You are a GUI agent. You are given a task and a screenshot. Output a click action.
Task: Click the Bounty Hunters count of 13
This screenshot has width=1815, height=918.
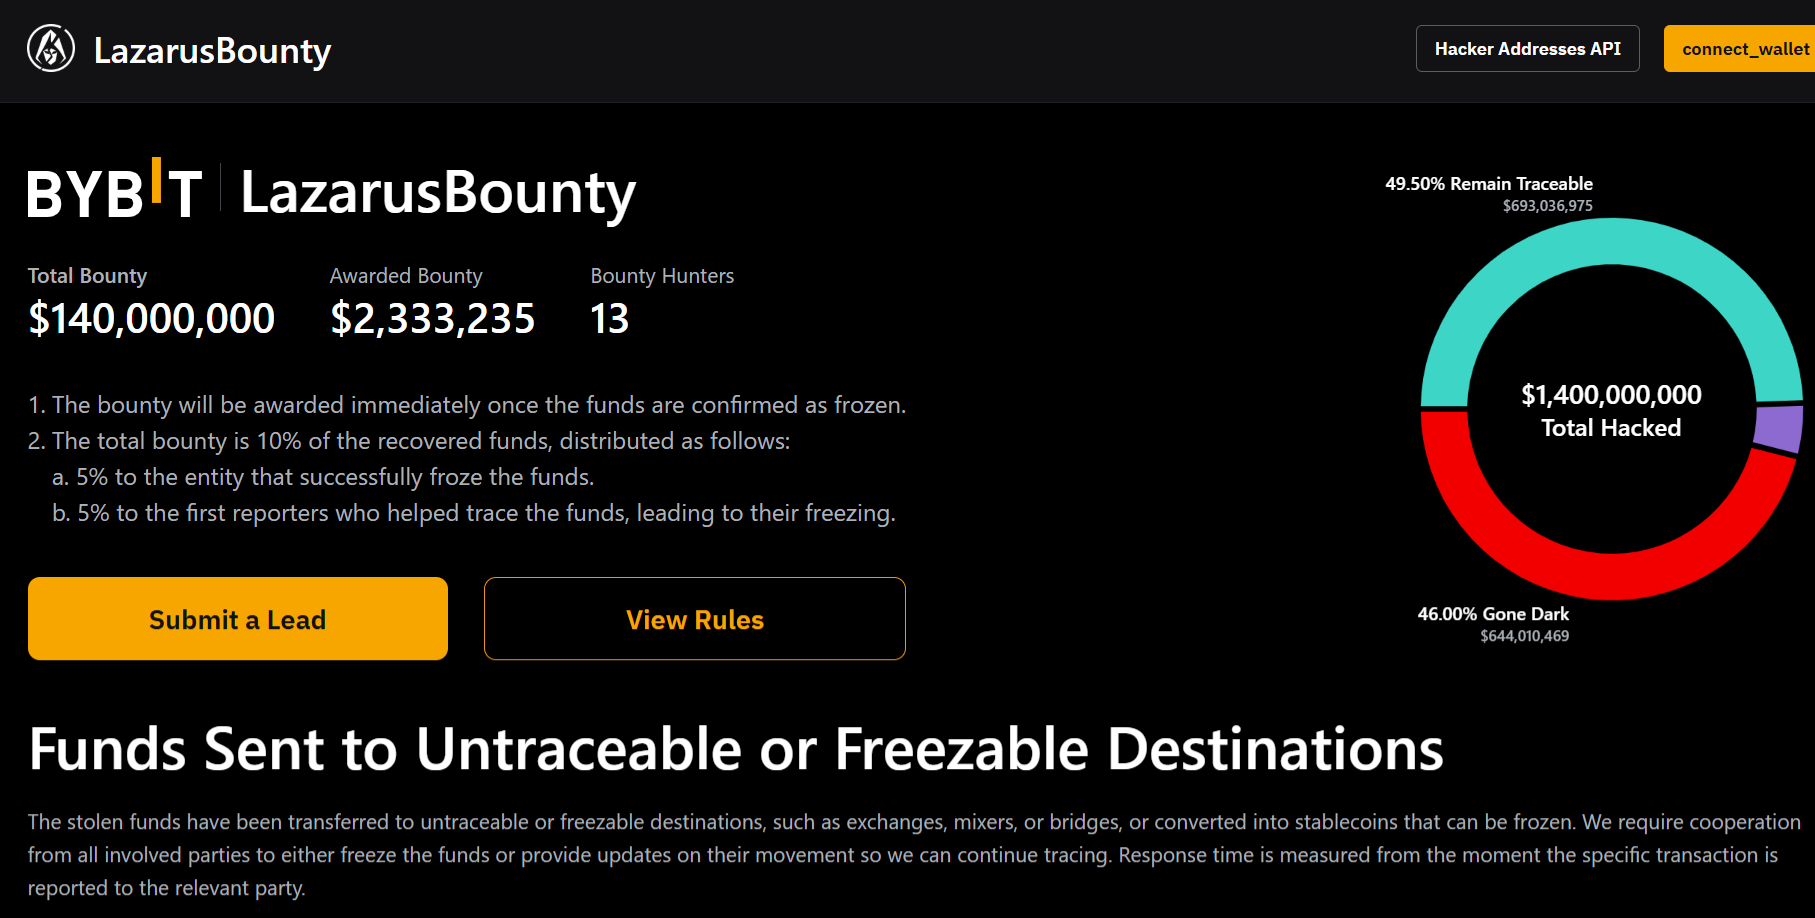pyautogui.click(x=609, y=319)
